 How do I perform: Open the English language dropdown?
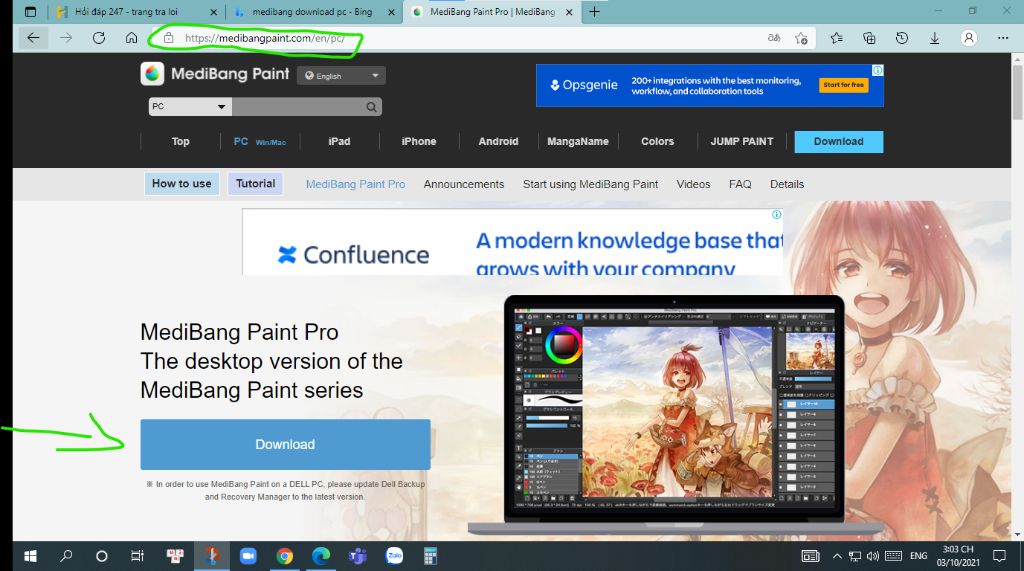coord(342,76)
